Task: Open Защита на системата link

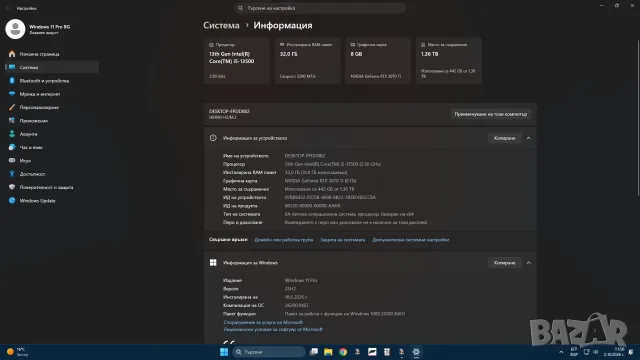Action: [x=342, y=240]
